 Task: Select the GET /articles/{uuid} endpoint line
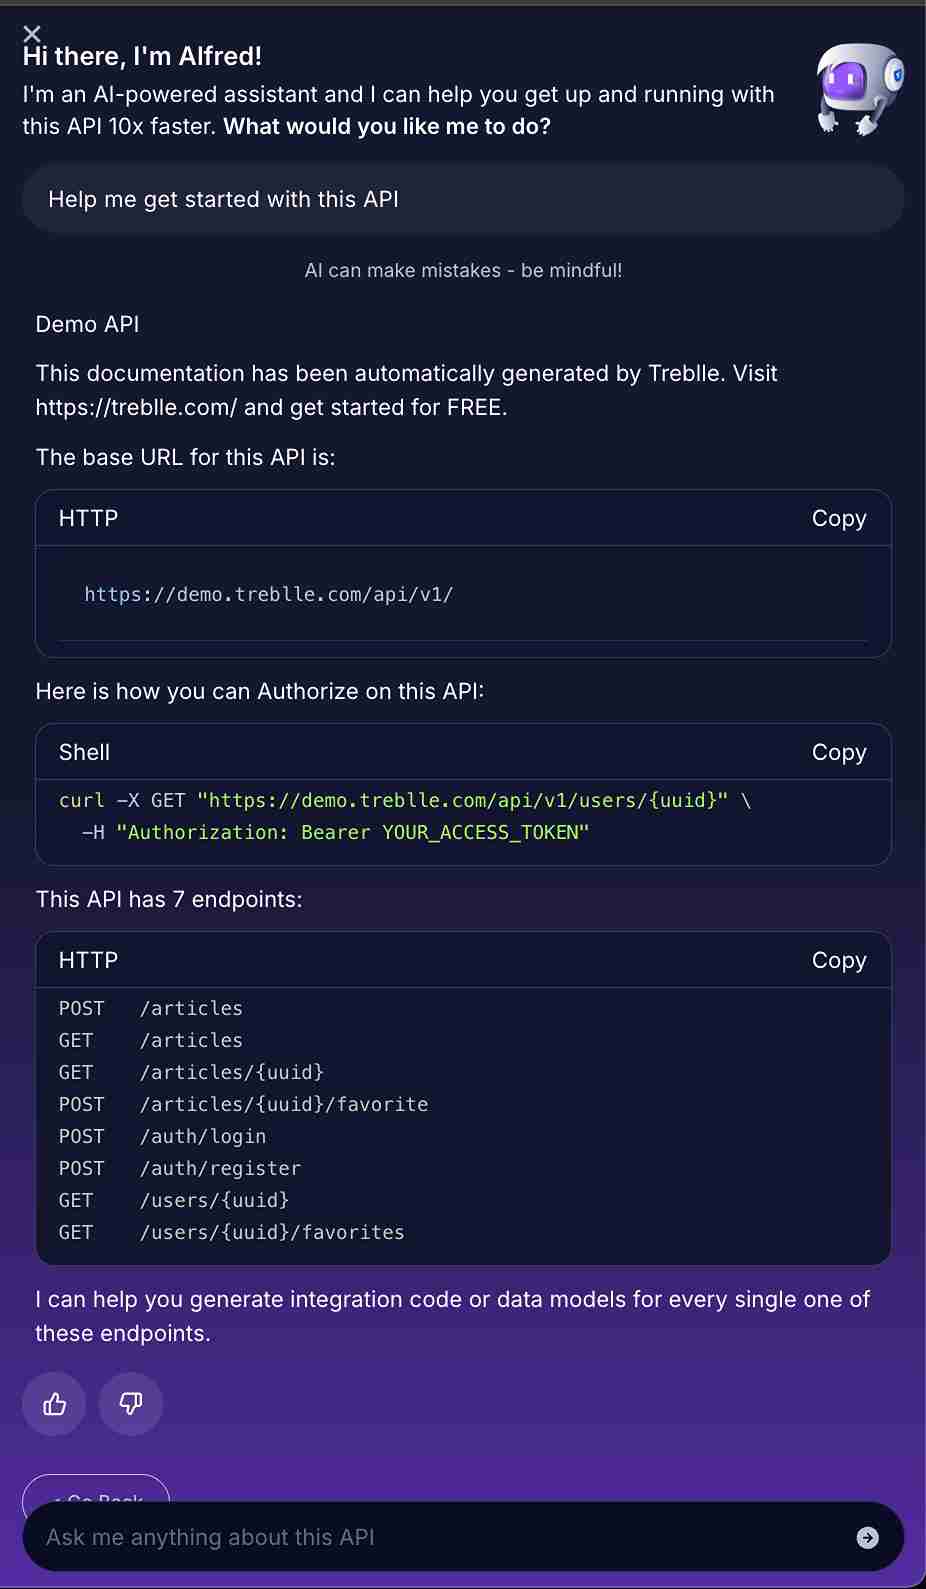pos(191,1073)
